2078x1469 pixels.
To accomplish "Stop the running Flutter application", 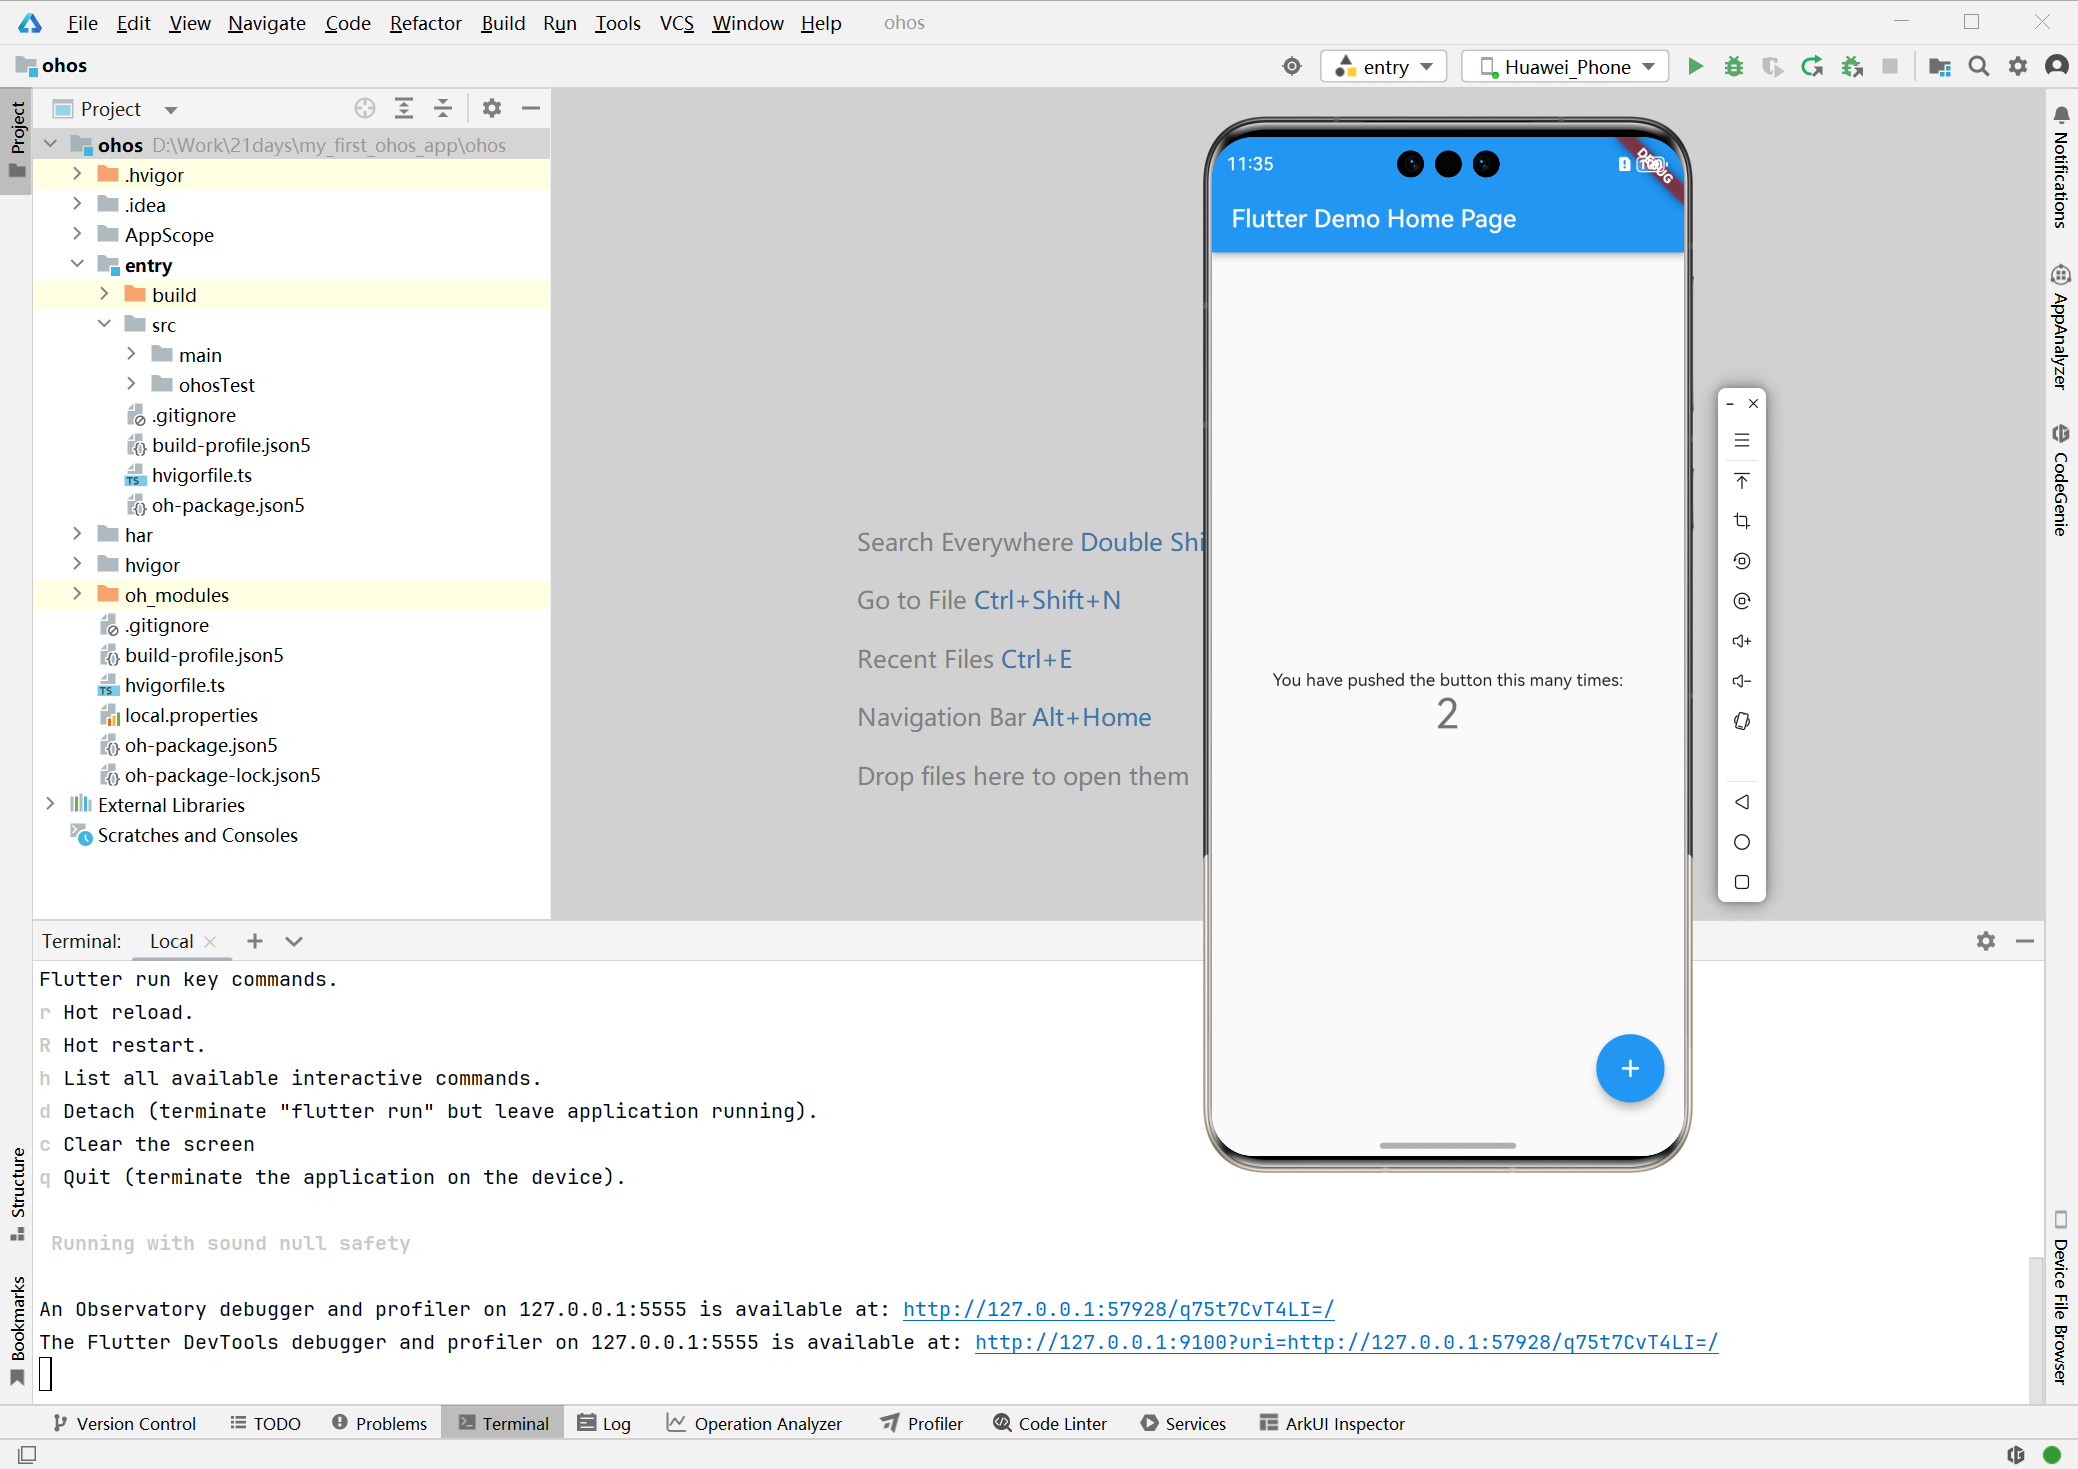I will (1890, 66).
